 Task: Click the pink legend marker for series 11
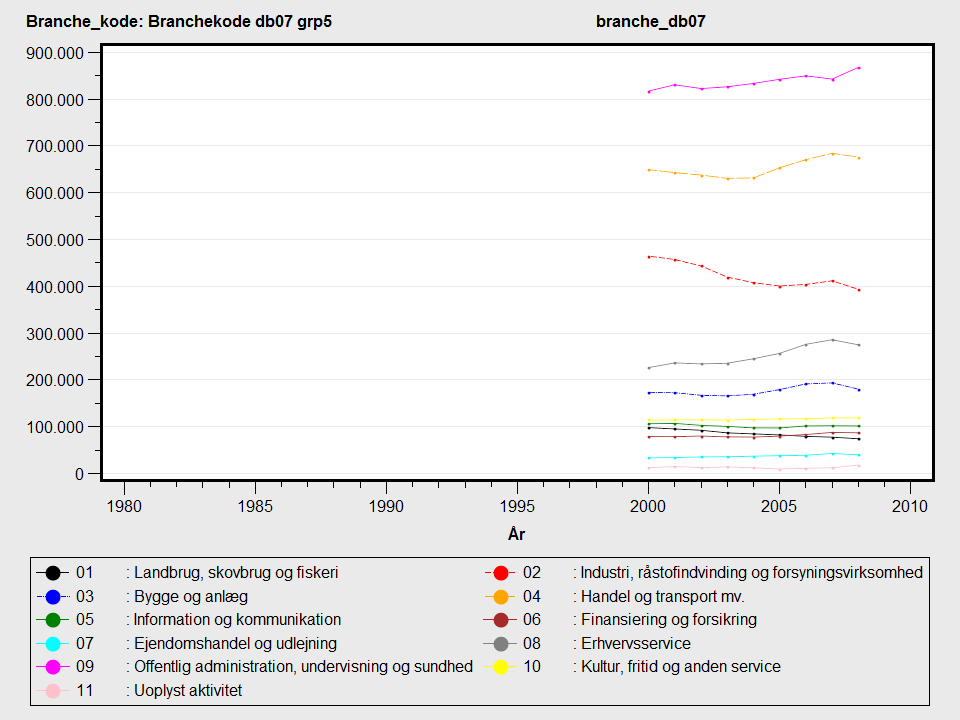click(52, 690)
